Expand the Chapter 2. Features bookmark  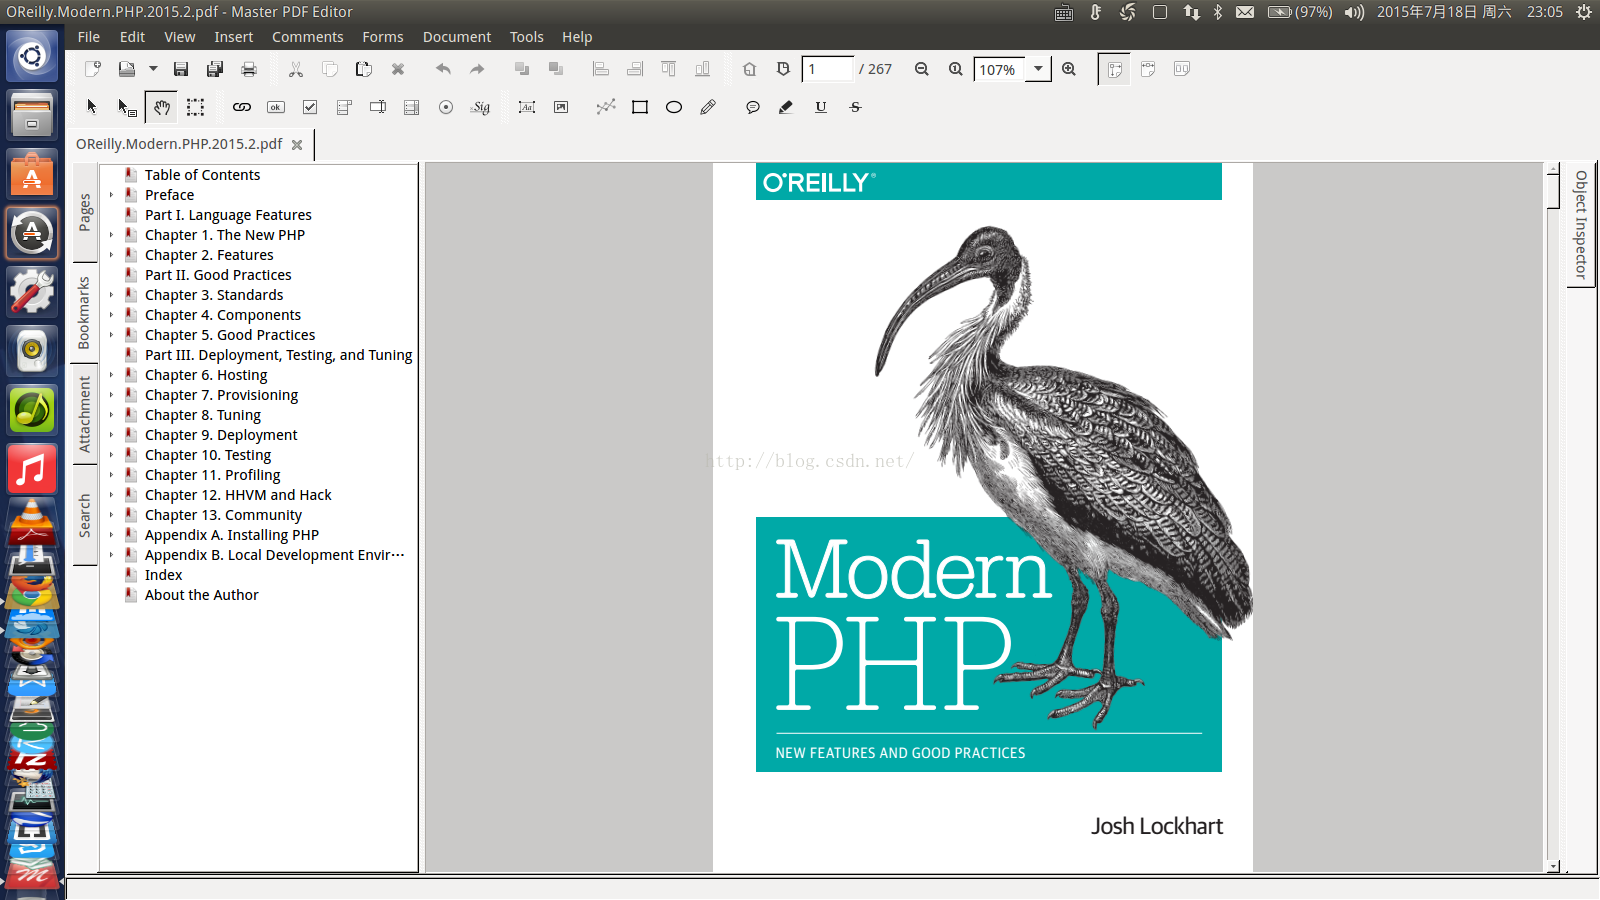point(111,255)
